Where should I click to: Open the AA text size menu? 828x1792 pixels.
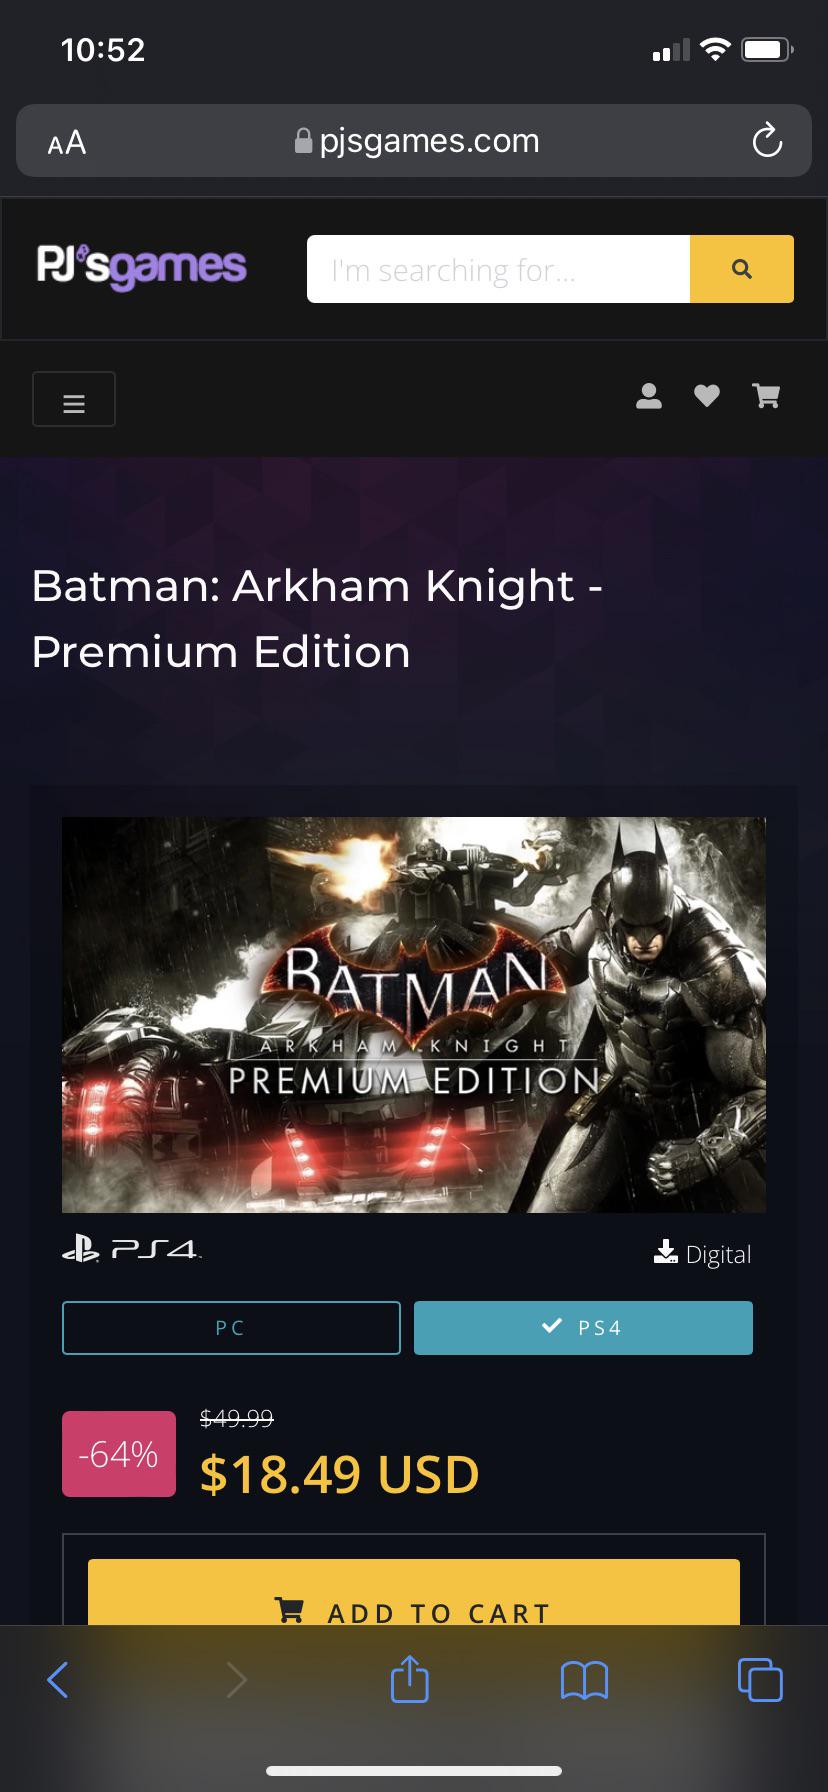64,142
